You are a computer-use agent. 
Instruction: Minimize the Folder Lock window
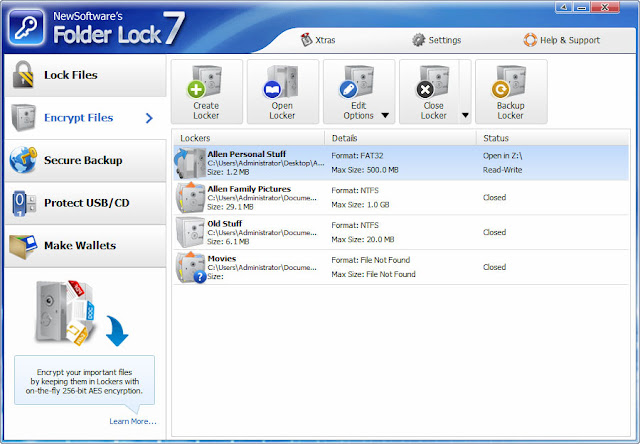point(582,8)
